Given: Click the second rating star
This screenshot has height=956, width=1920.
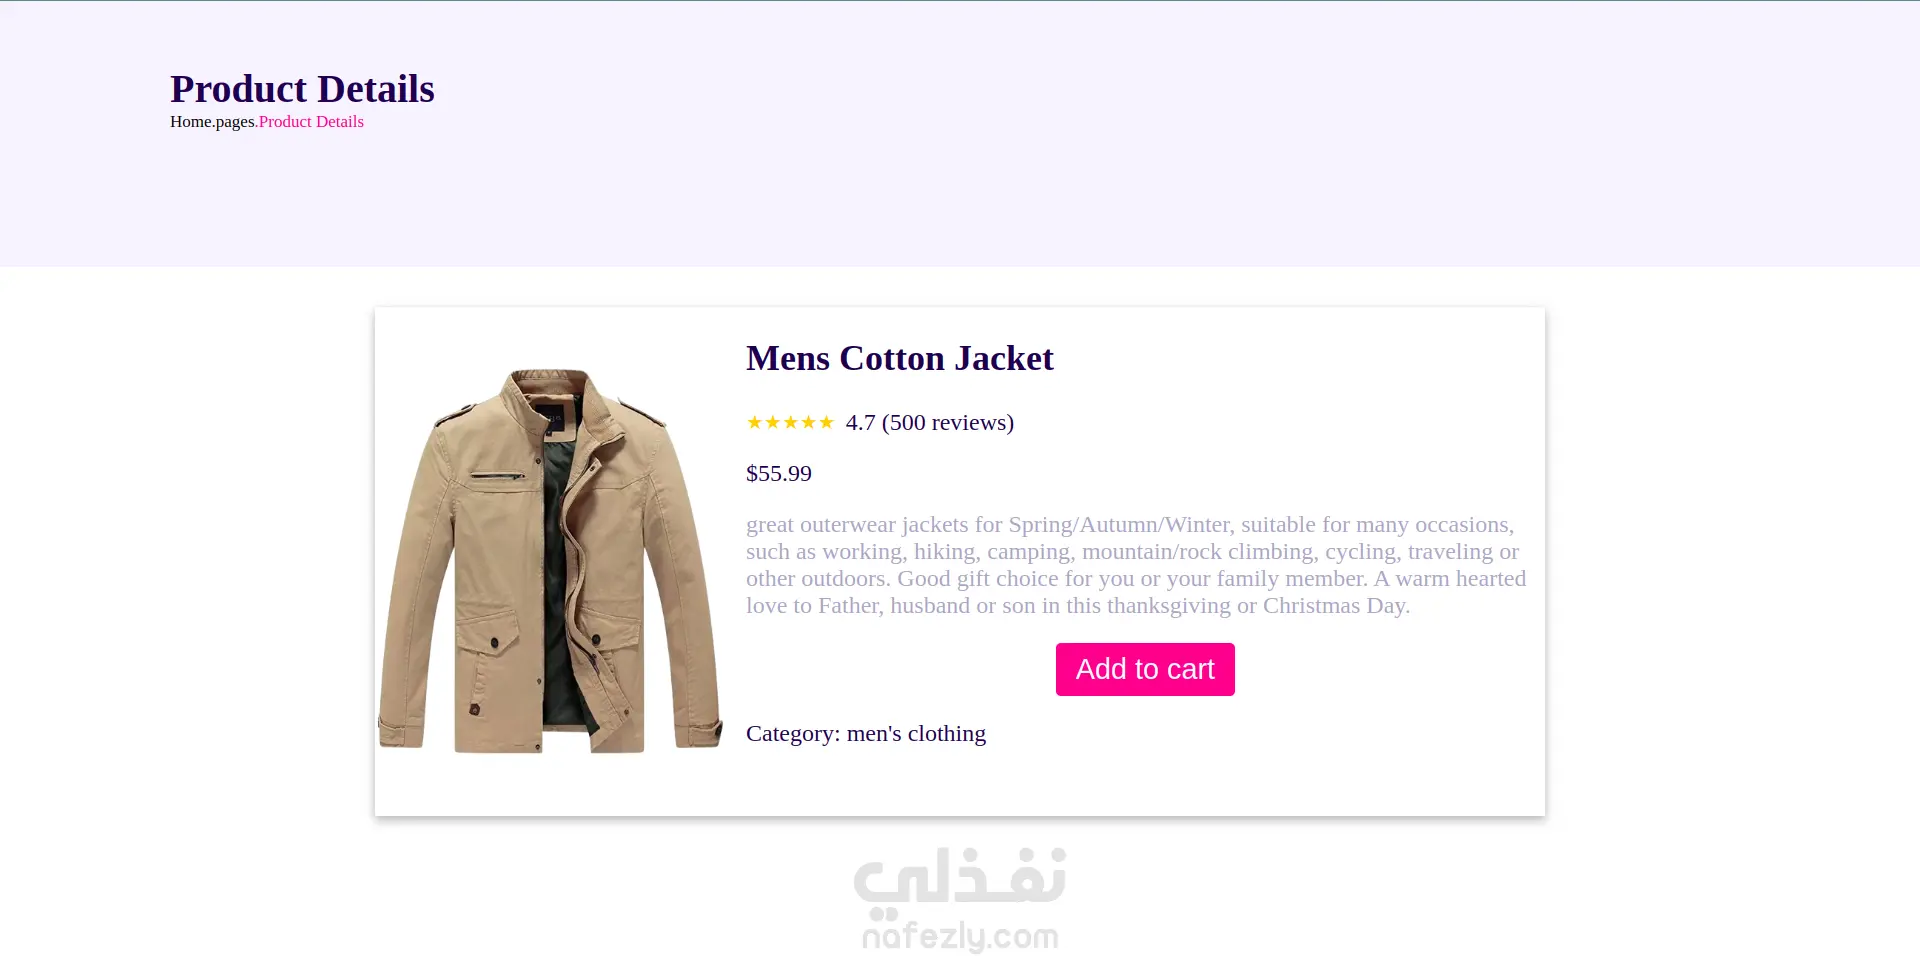Looking at the screenshot, I should 773,423.
